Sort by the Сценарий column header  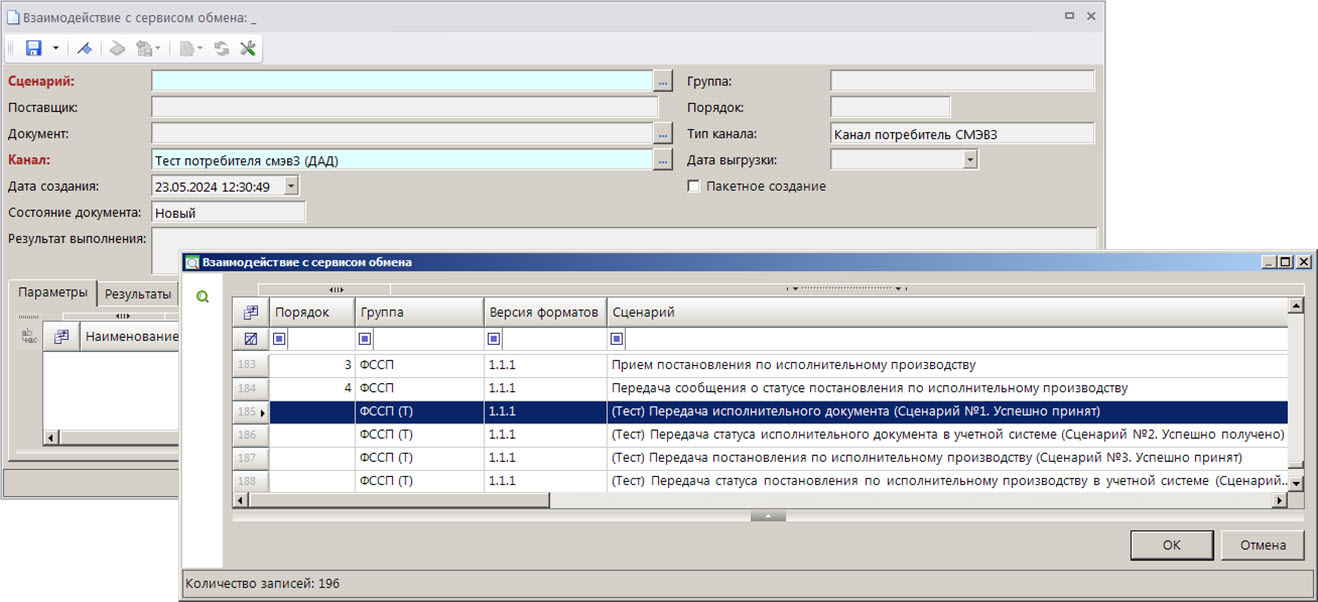click(947, 312)
